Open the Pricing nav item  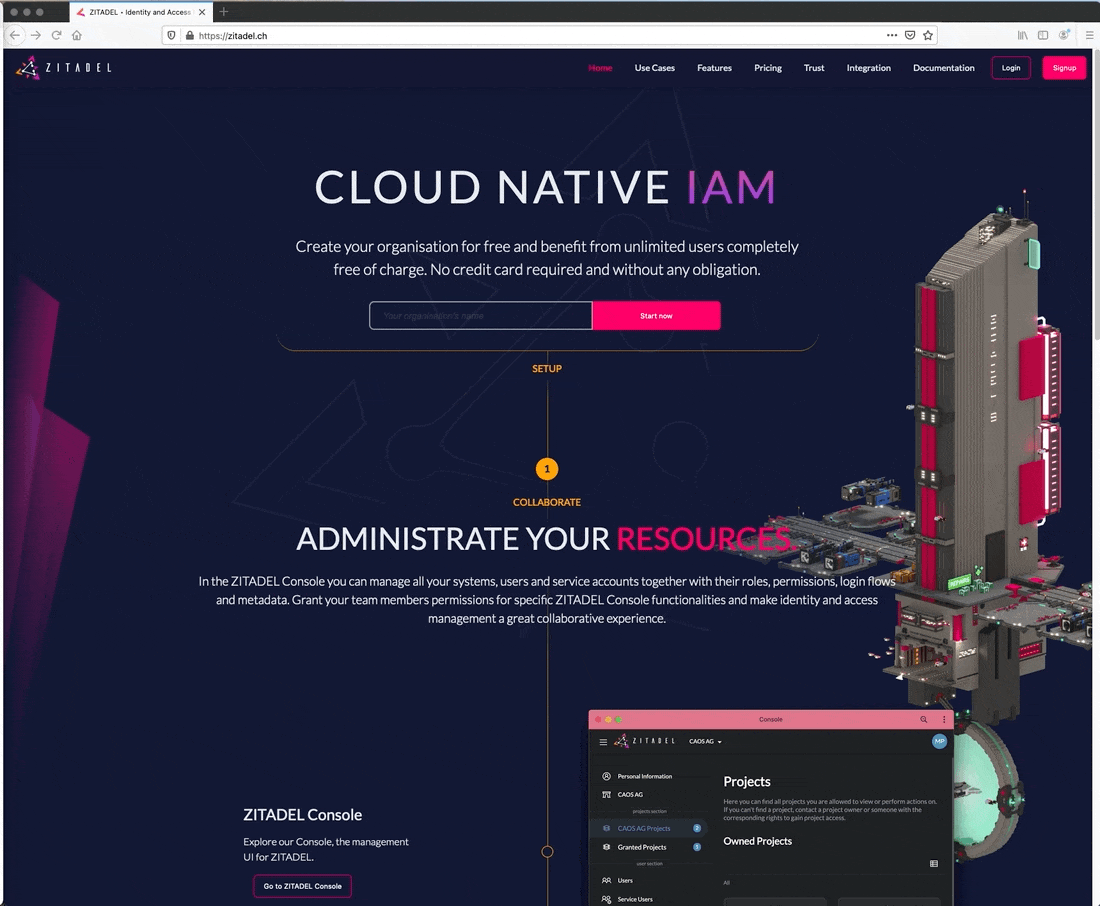[x=768, y=68]
